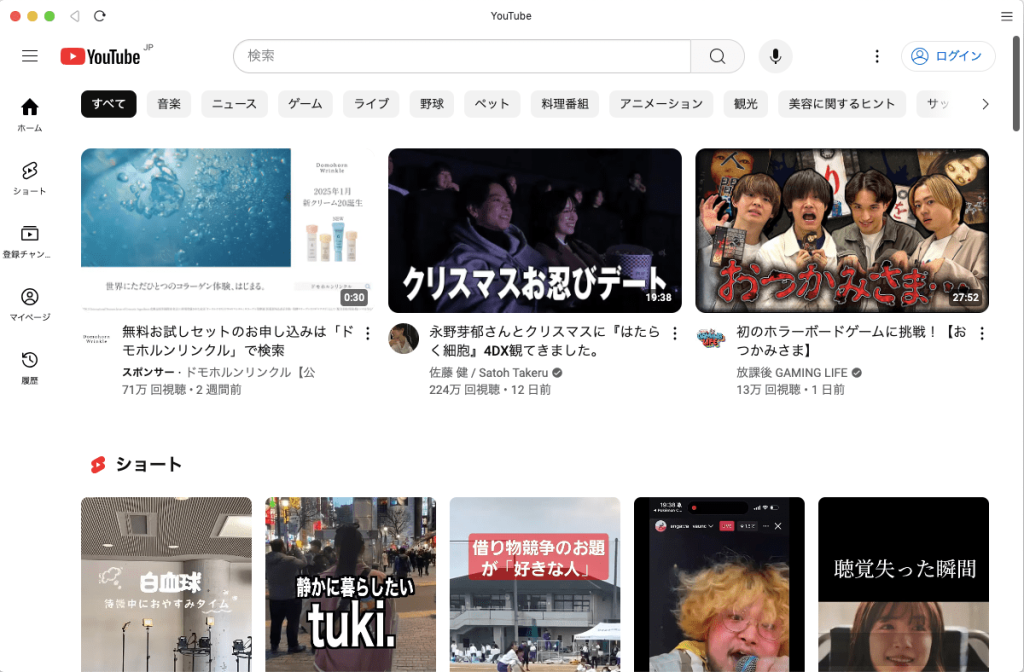
Task: Open 履歴 history in sidebar
Action: pyautogui.click(x=30, y=368)
